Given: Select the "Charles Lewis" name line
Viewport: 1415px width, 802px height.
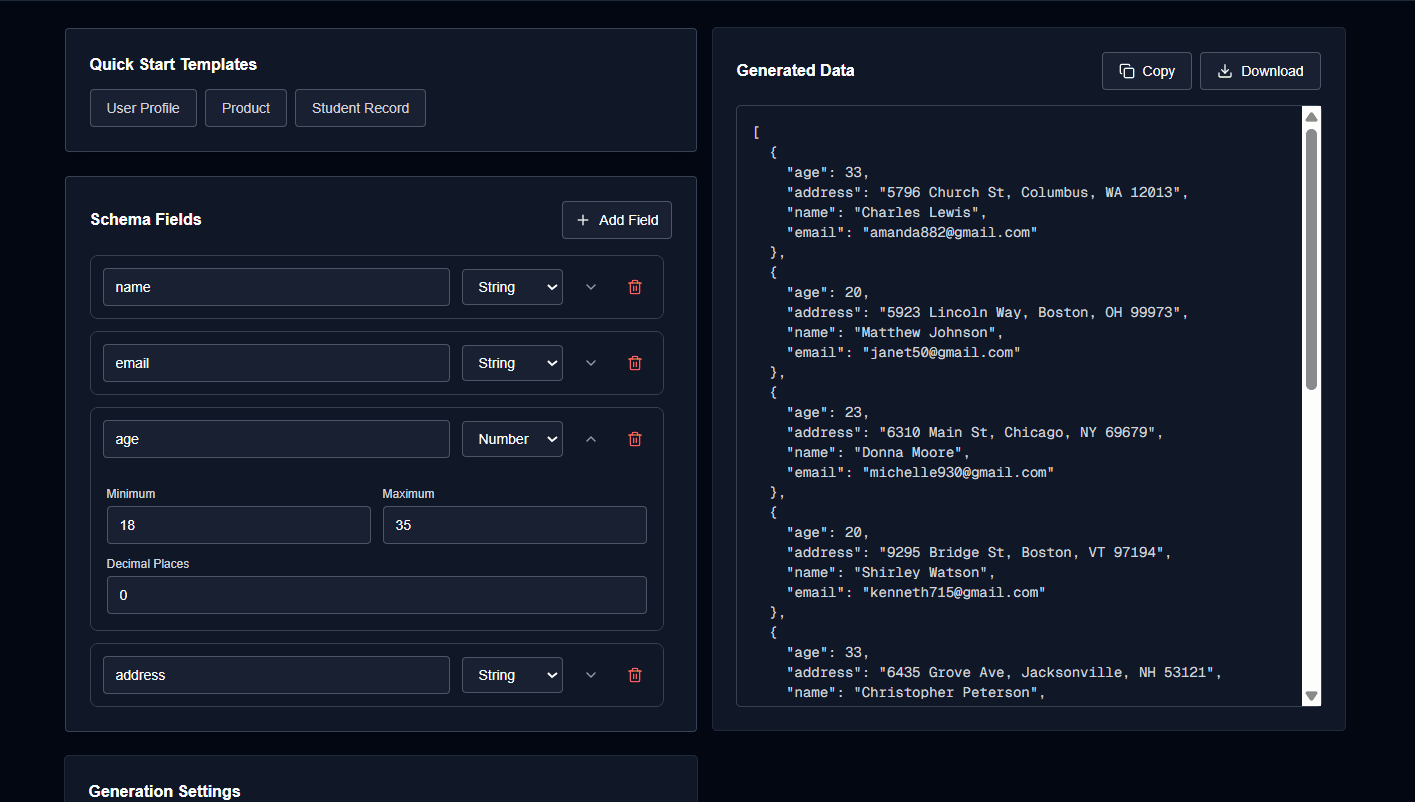Looking at the screenshot, I should 887,212.
